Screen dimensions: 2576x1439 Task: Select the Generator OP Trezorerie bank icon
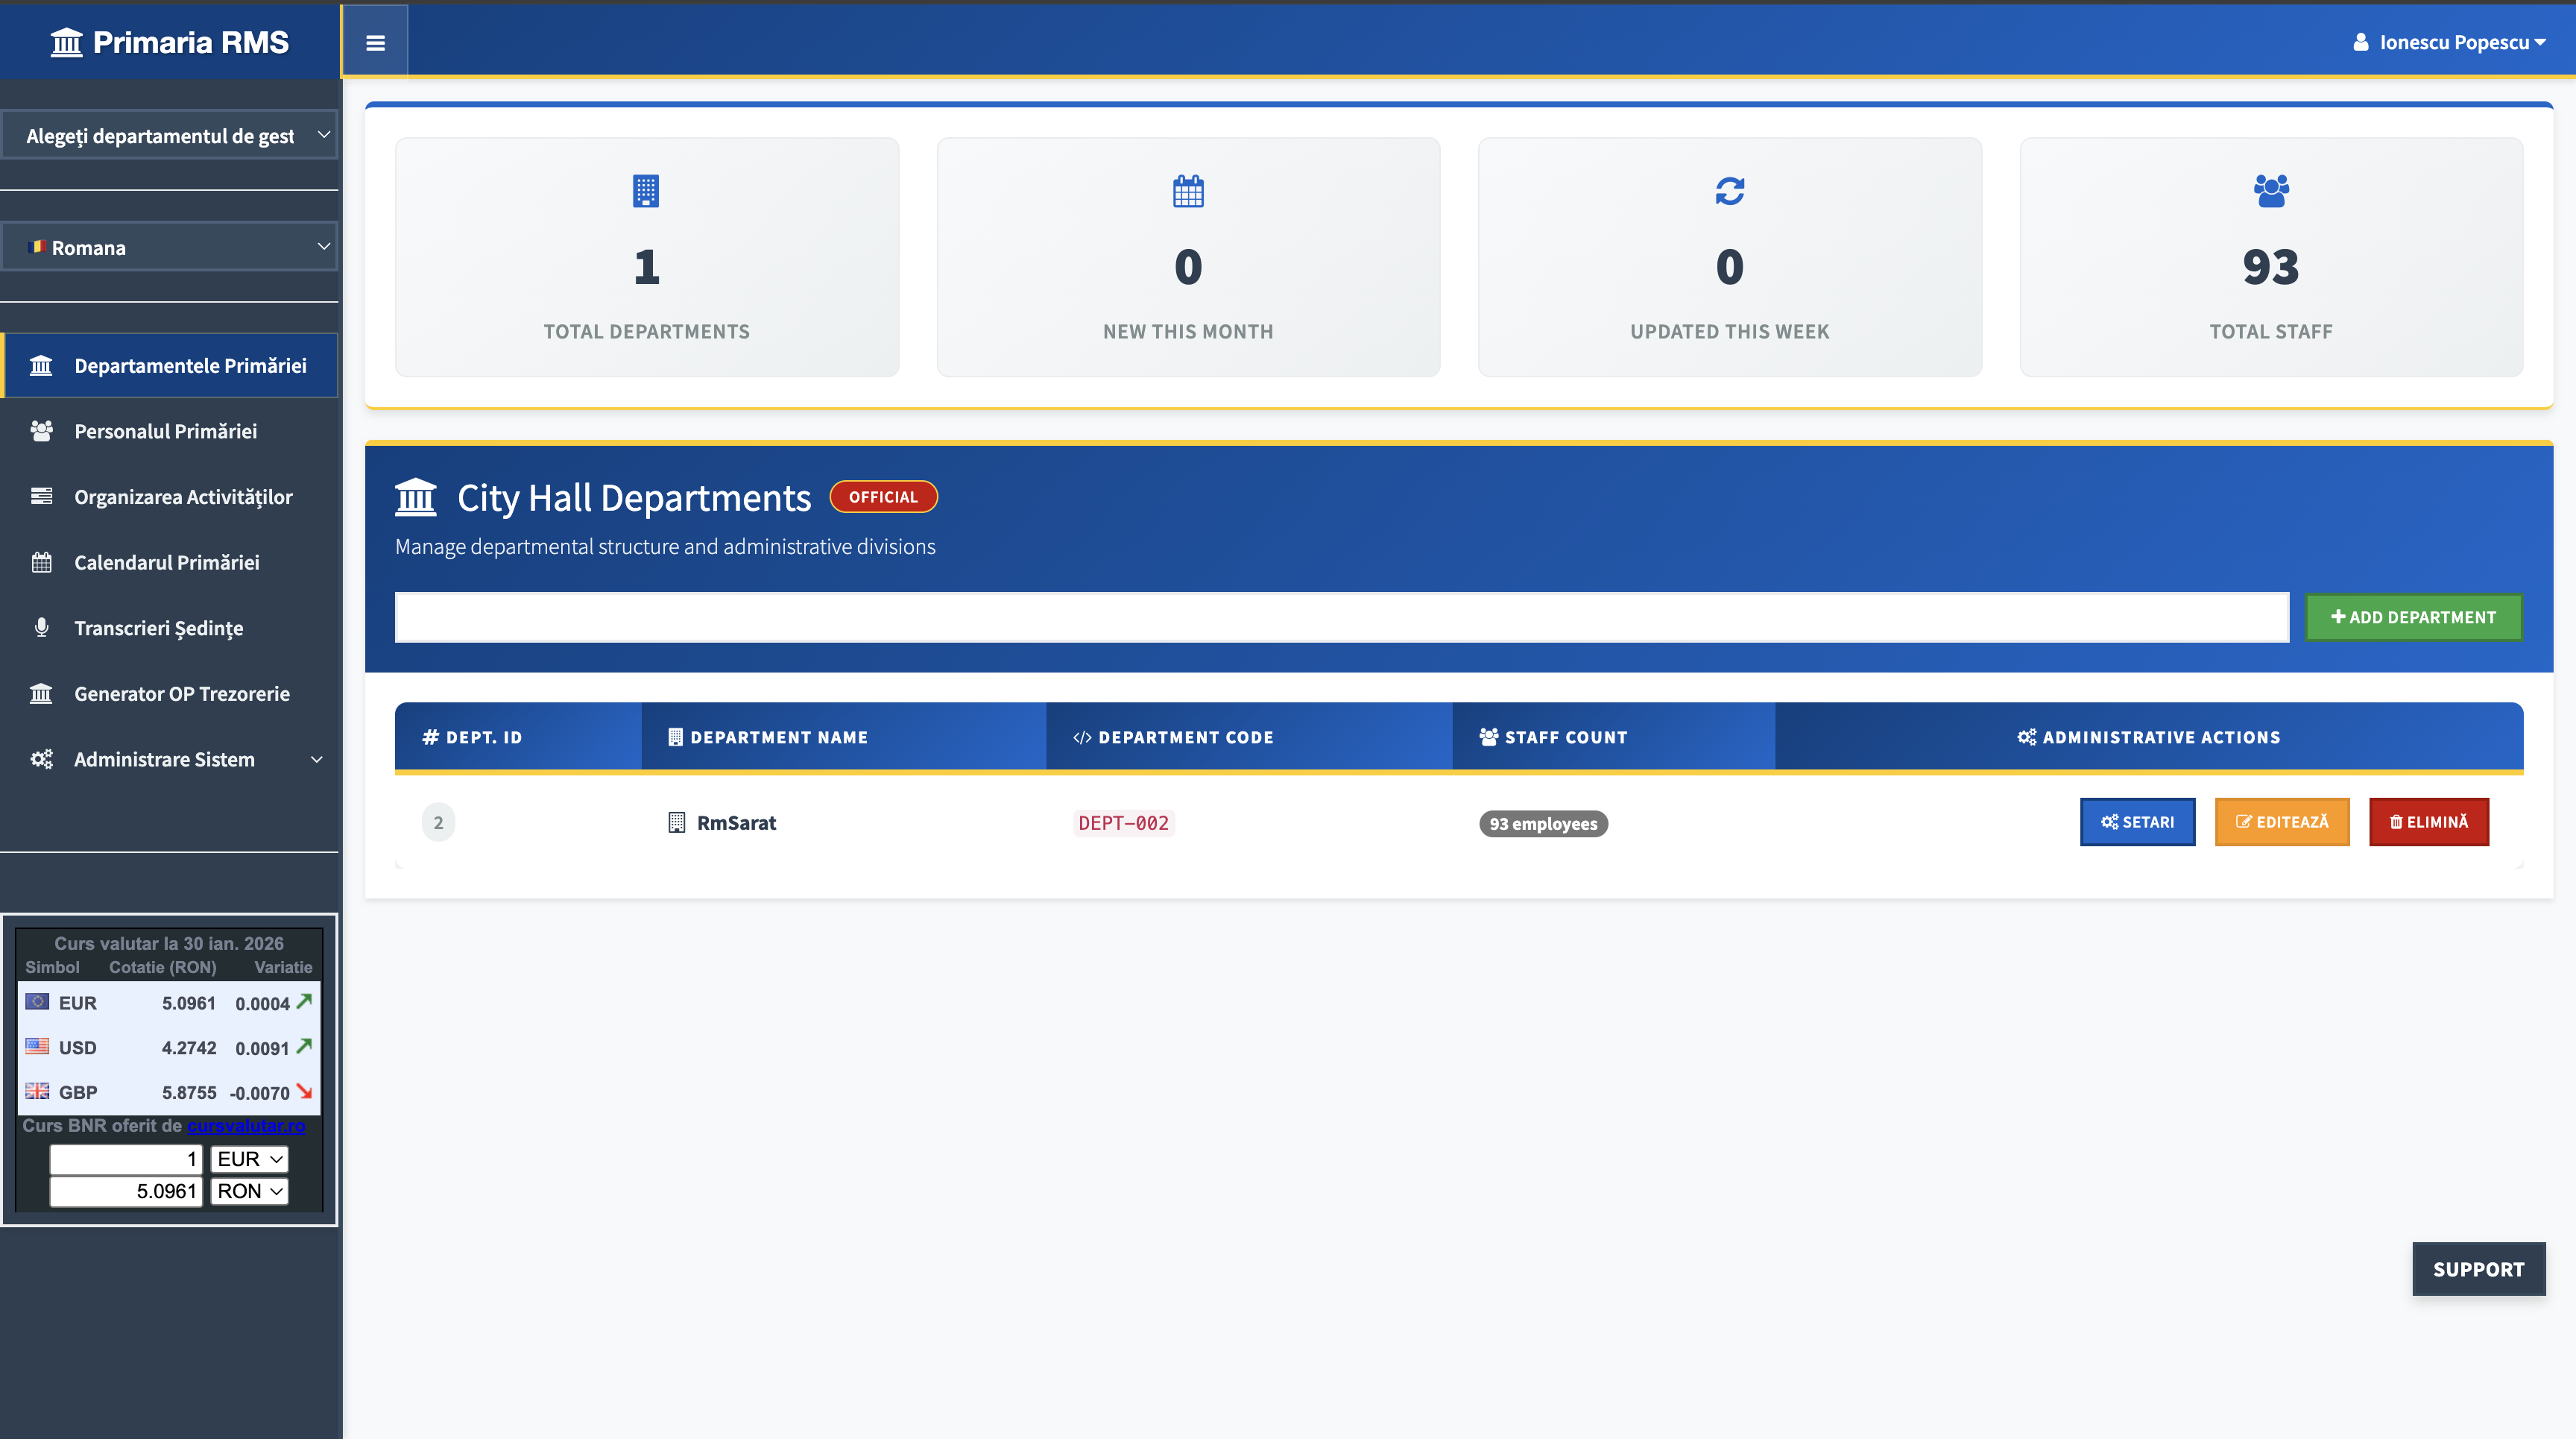[x=41, y=693]
